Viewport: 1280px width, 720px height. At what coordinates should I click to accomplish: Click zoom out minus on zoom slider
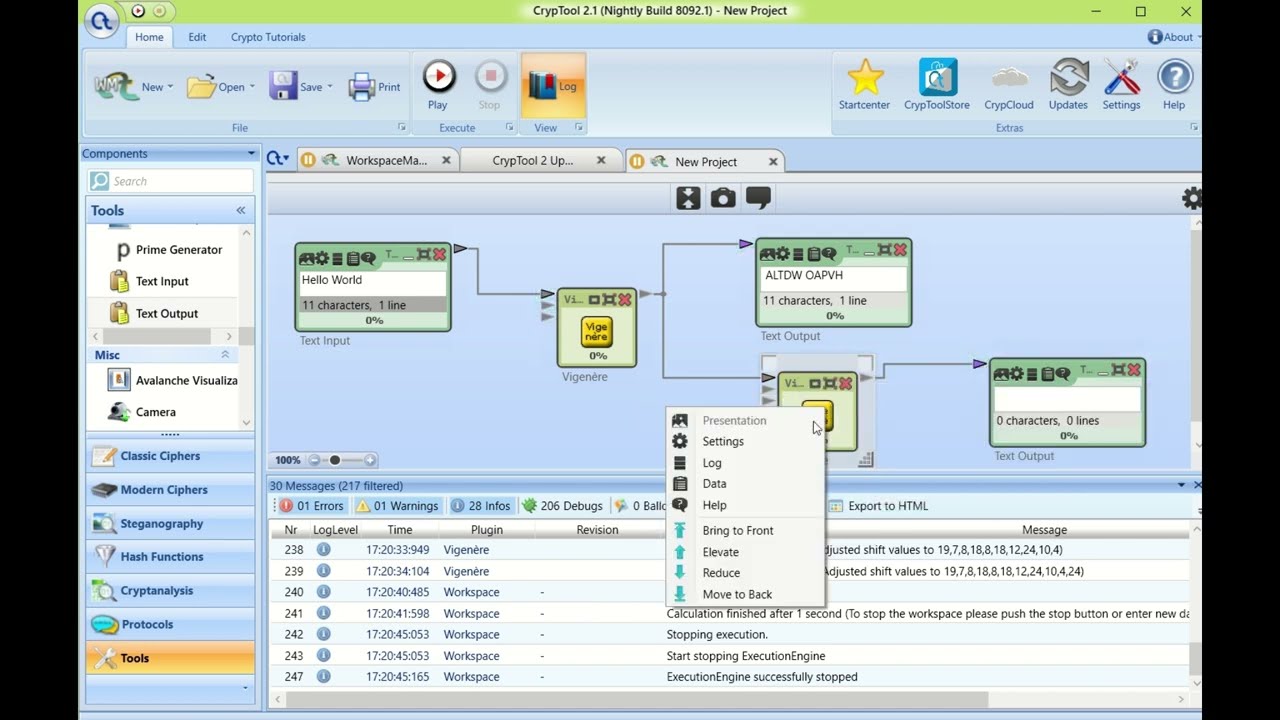314,460
